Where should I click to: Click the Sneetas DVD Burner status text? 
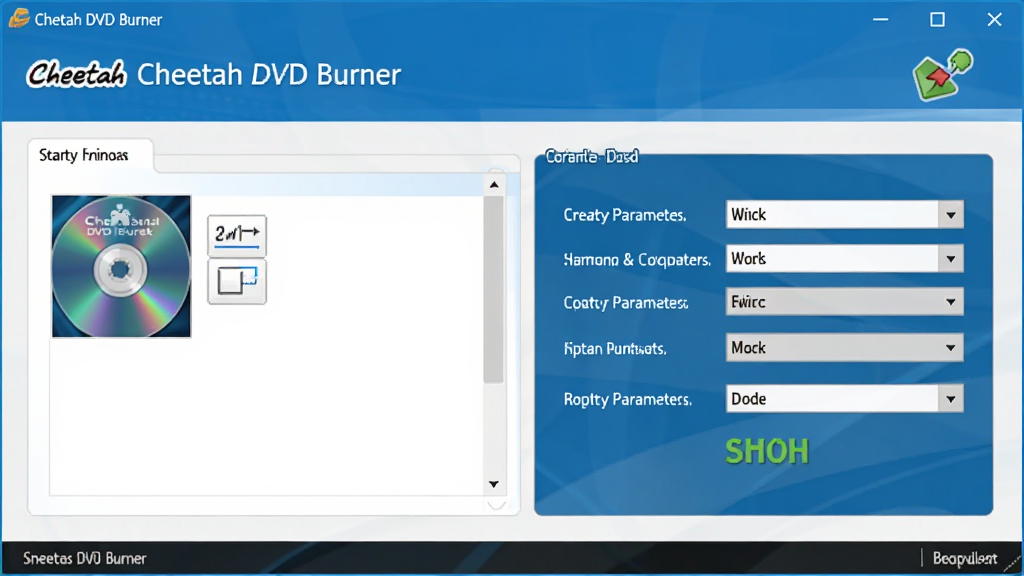point(85,558)
